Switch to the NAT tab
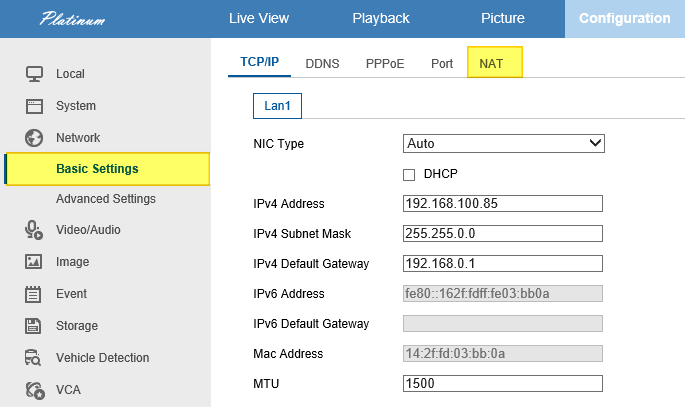The width and height of the screenshot is (685, 407). click(x=491, y=63)
